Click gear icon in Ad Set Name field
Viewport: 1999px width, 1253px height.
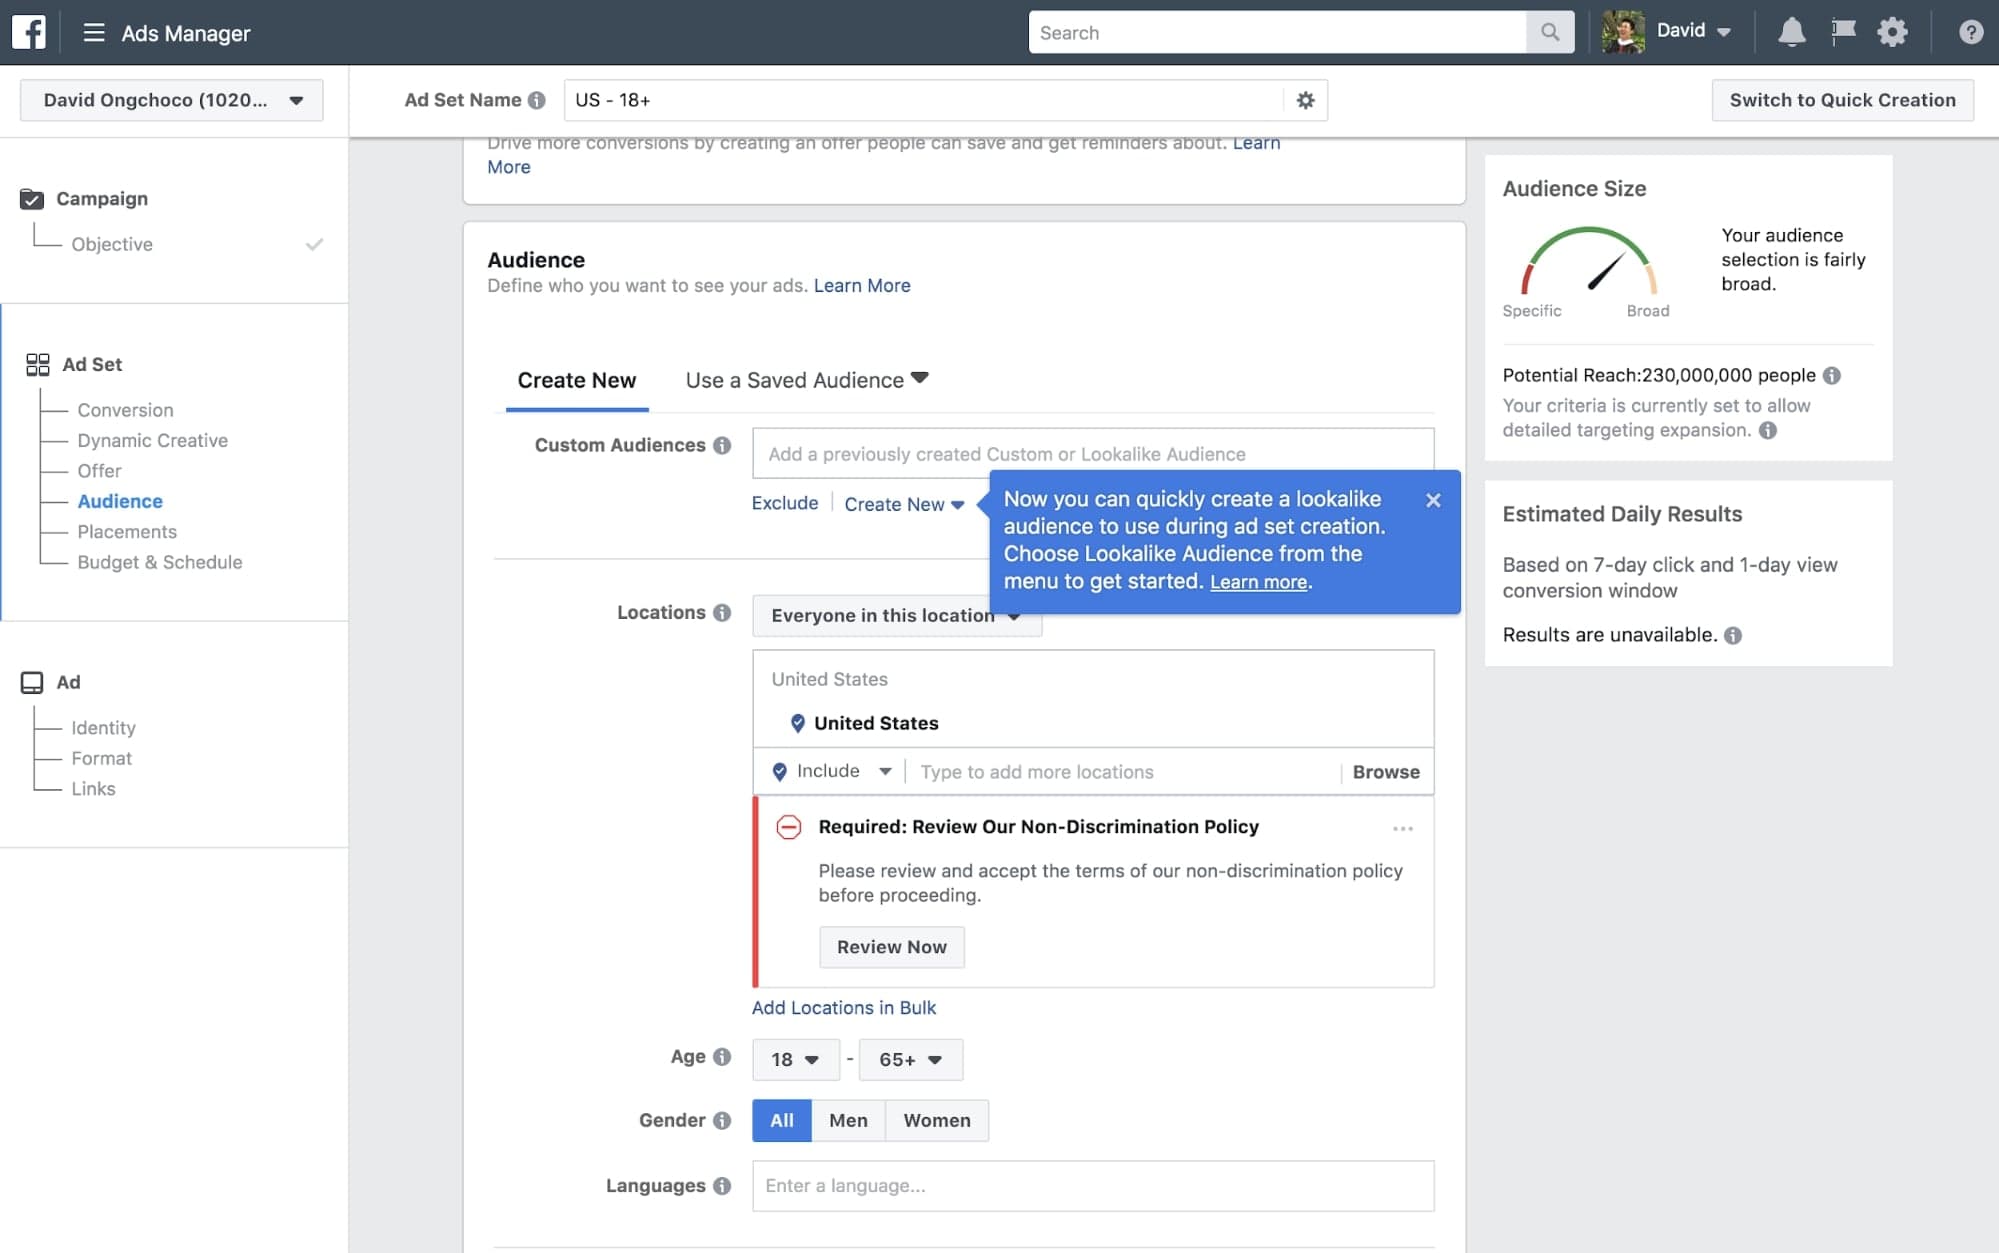1305,100
